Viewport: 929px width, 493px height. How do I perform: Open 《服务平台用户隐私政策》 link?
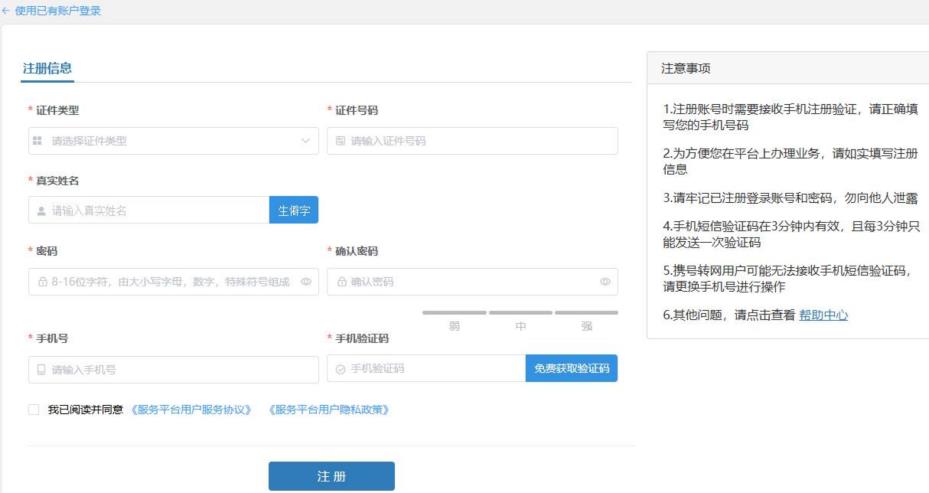(328, 409)
